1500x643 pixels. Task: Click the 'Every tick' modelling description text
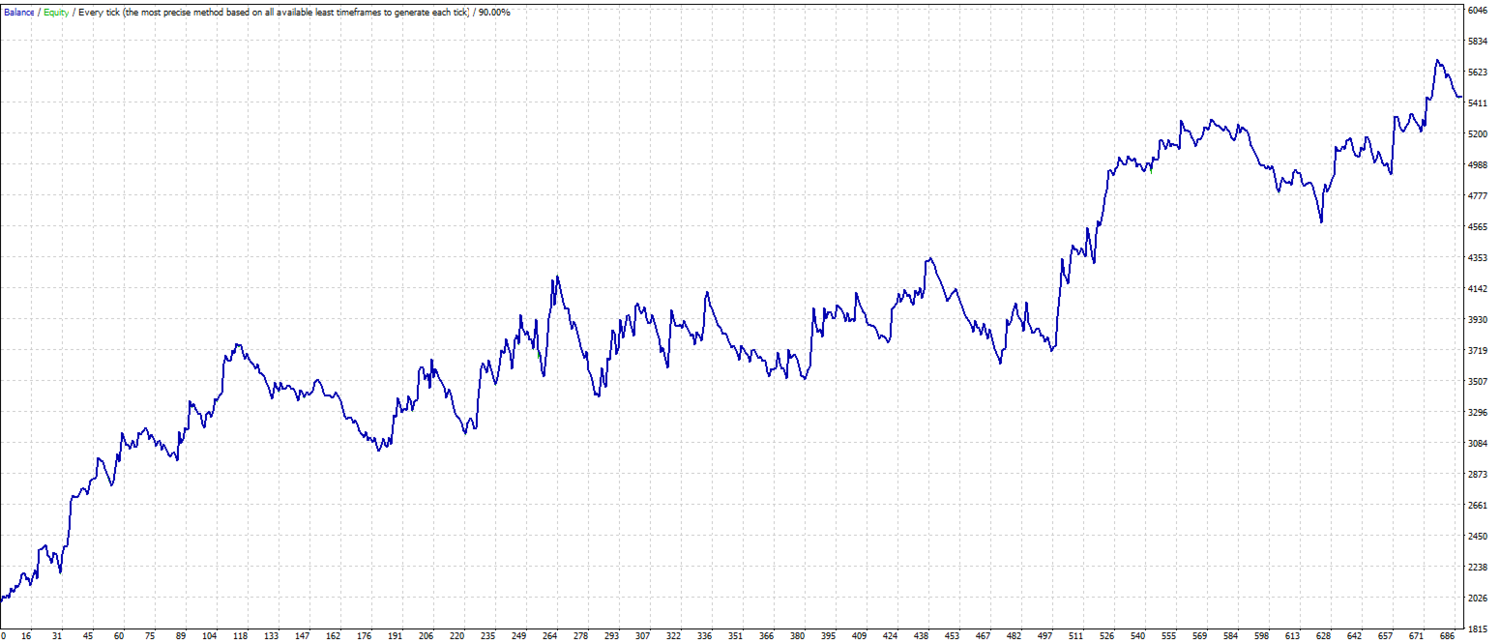tap(274, 12)
